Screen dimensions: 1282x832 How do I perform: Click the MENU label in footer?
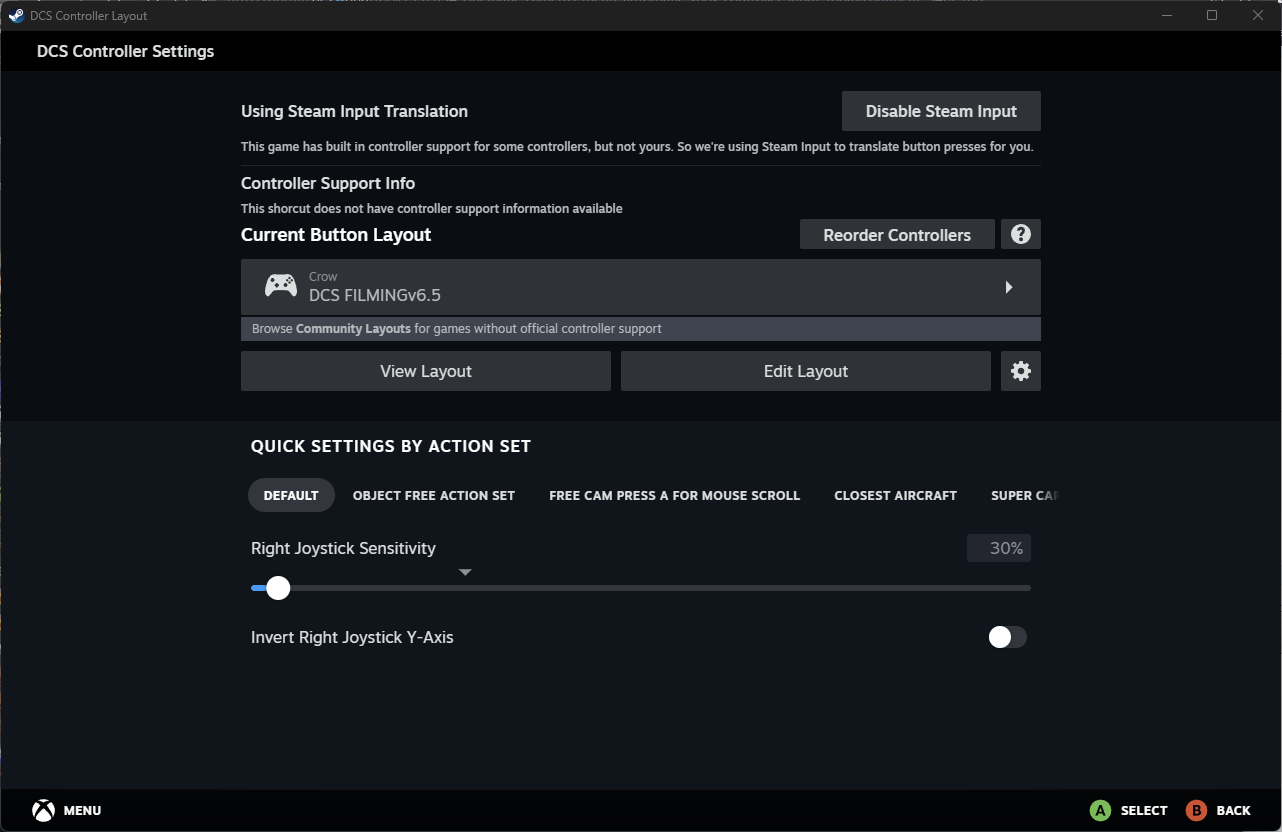pyautogui.click(x=83, y=810)
